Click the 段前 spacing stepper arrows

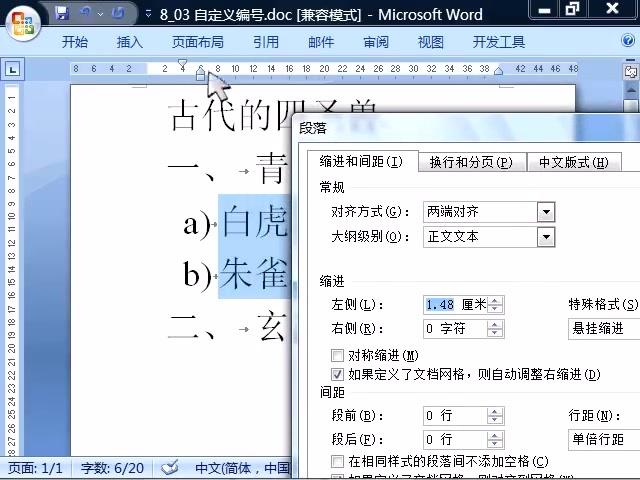pyautogui.click(x=495, y=416)
